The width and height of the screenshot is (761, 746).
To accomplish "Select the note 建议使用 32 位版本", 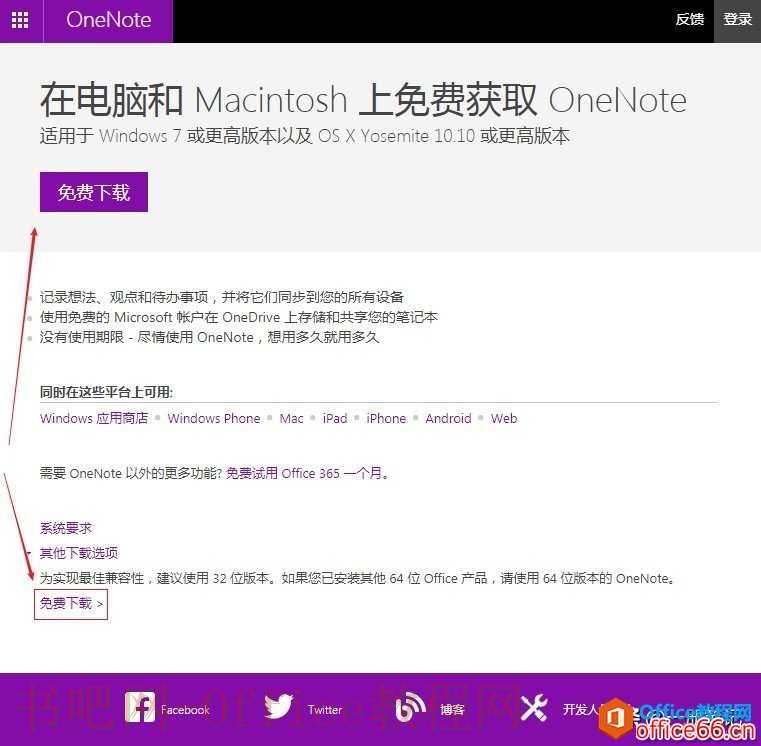I will point(357,578).
